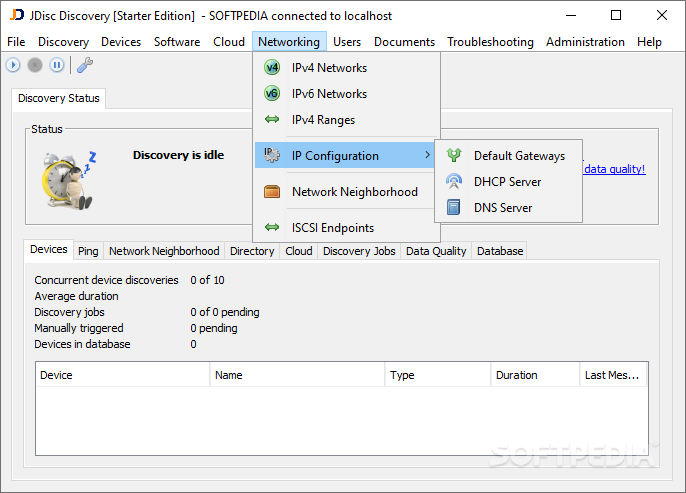Open the Devices menu
This screenshot has height=493, width=686.
(x=121, y=42)
